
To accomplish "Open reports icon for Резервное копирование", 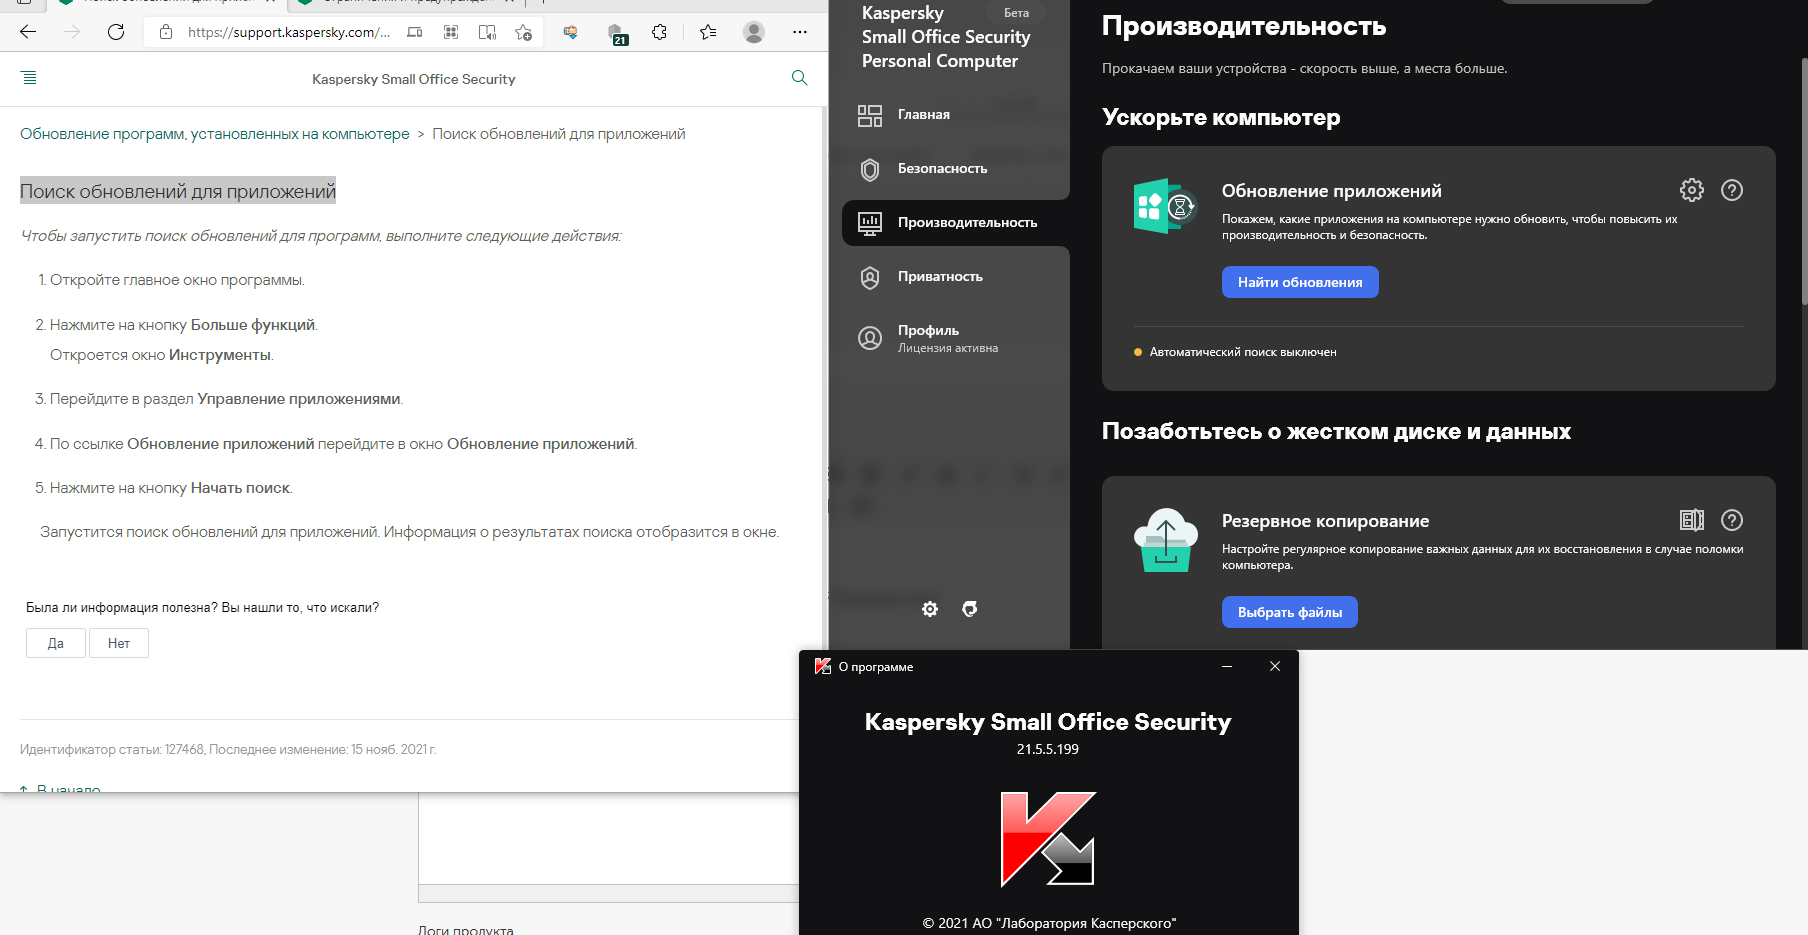I will 1691,520.
